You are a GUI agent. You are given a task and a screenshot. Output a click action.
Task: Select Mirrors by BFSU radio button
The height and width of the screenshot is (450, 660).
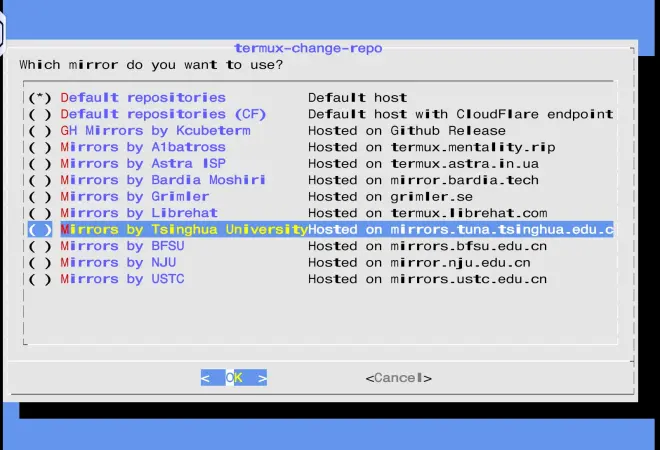(x=40, y=246)
